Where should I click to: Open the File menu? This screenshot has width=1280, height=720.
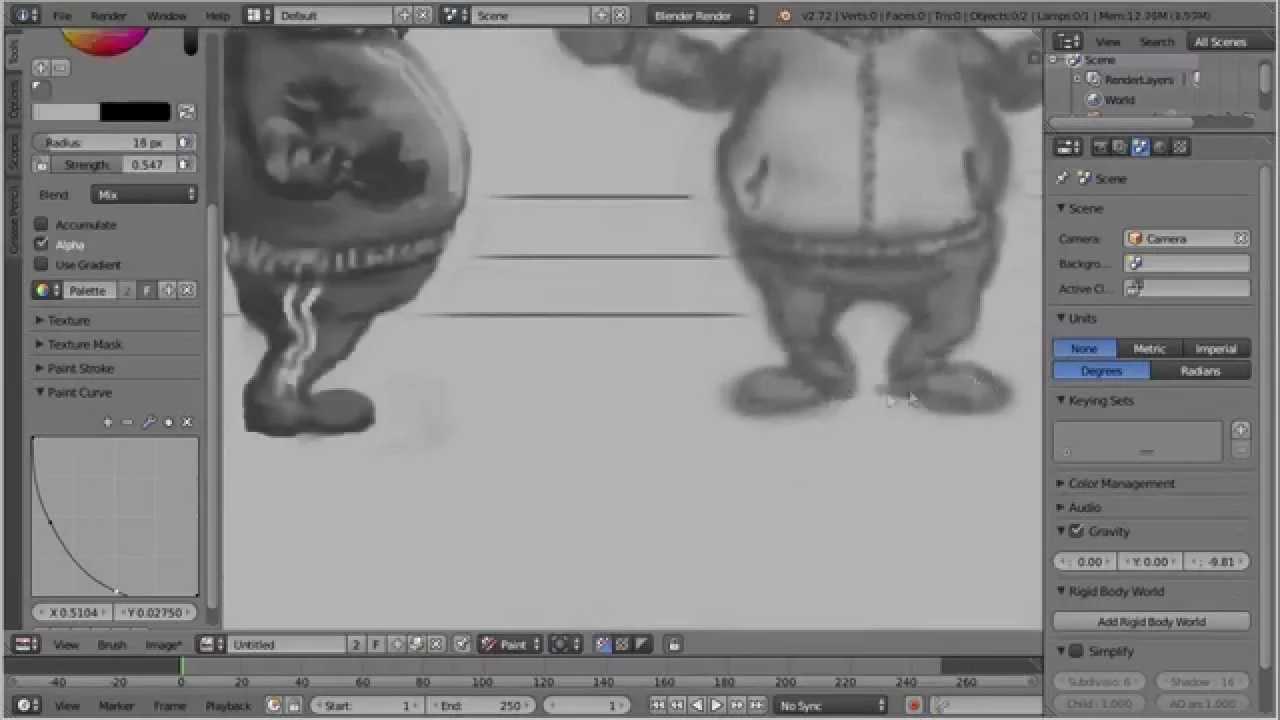(x=62, y=16)
